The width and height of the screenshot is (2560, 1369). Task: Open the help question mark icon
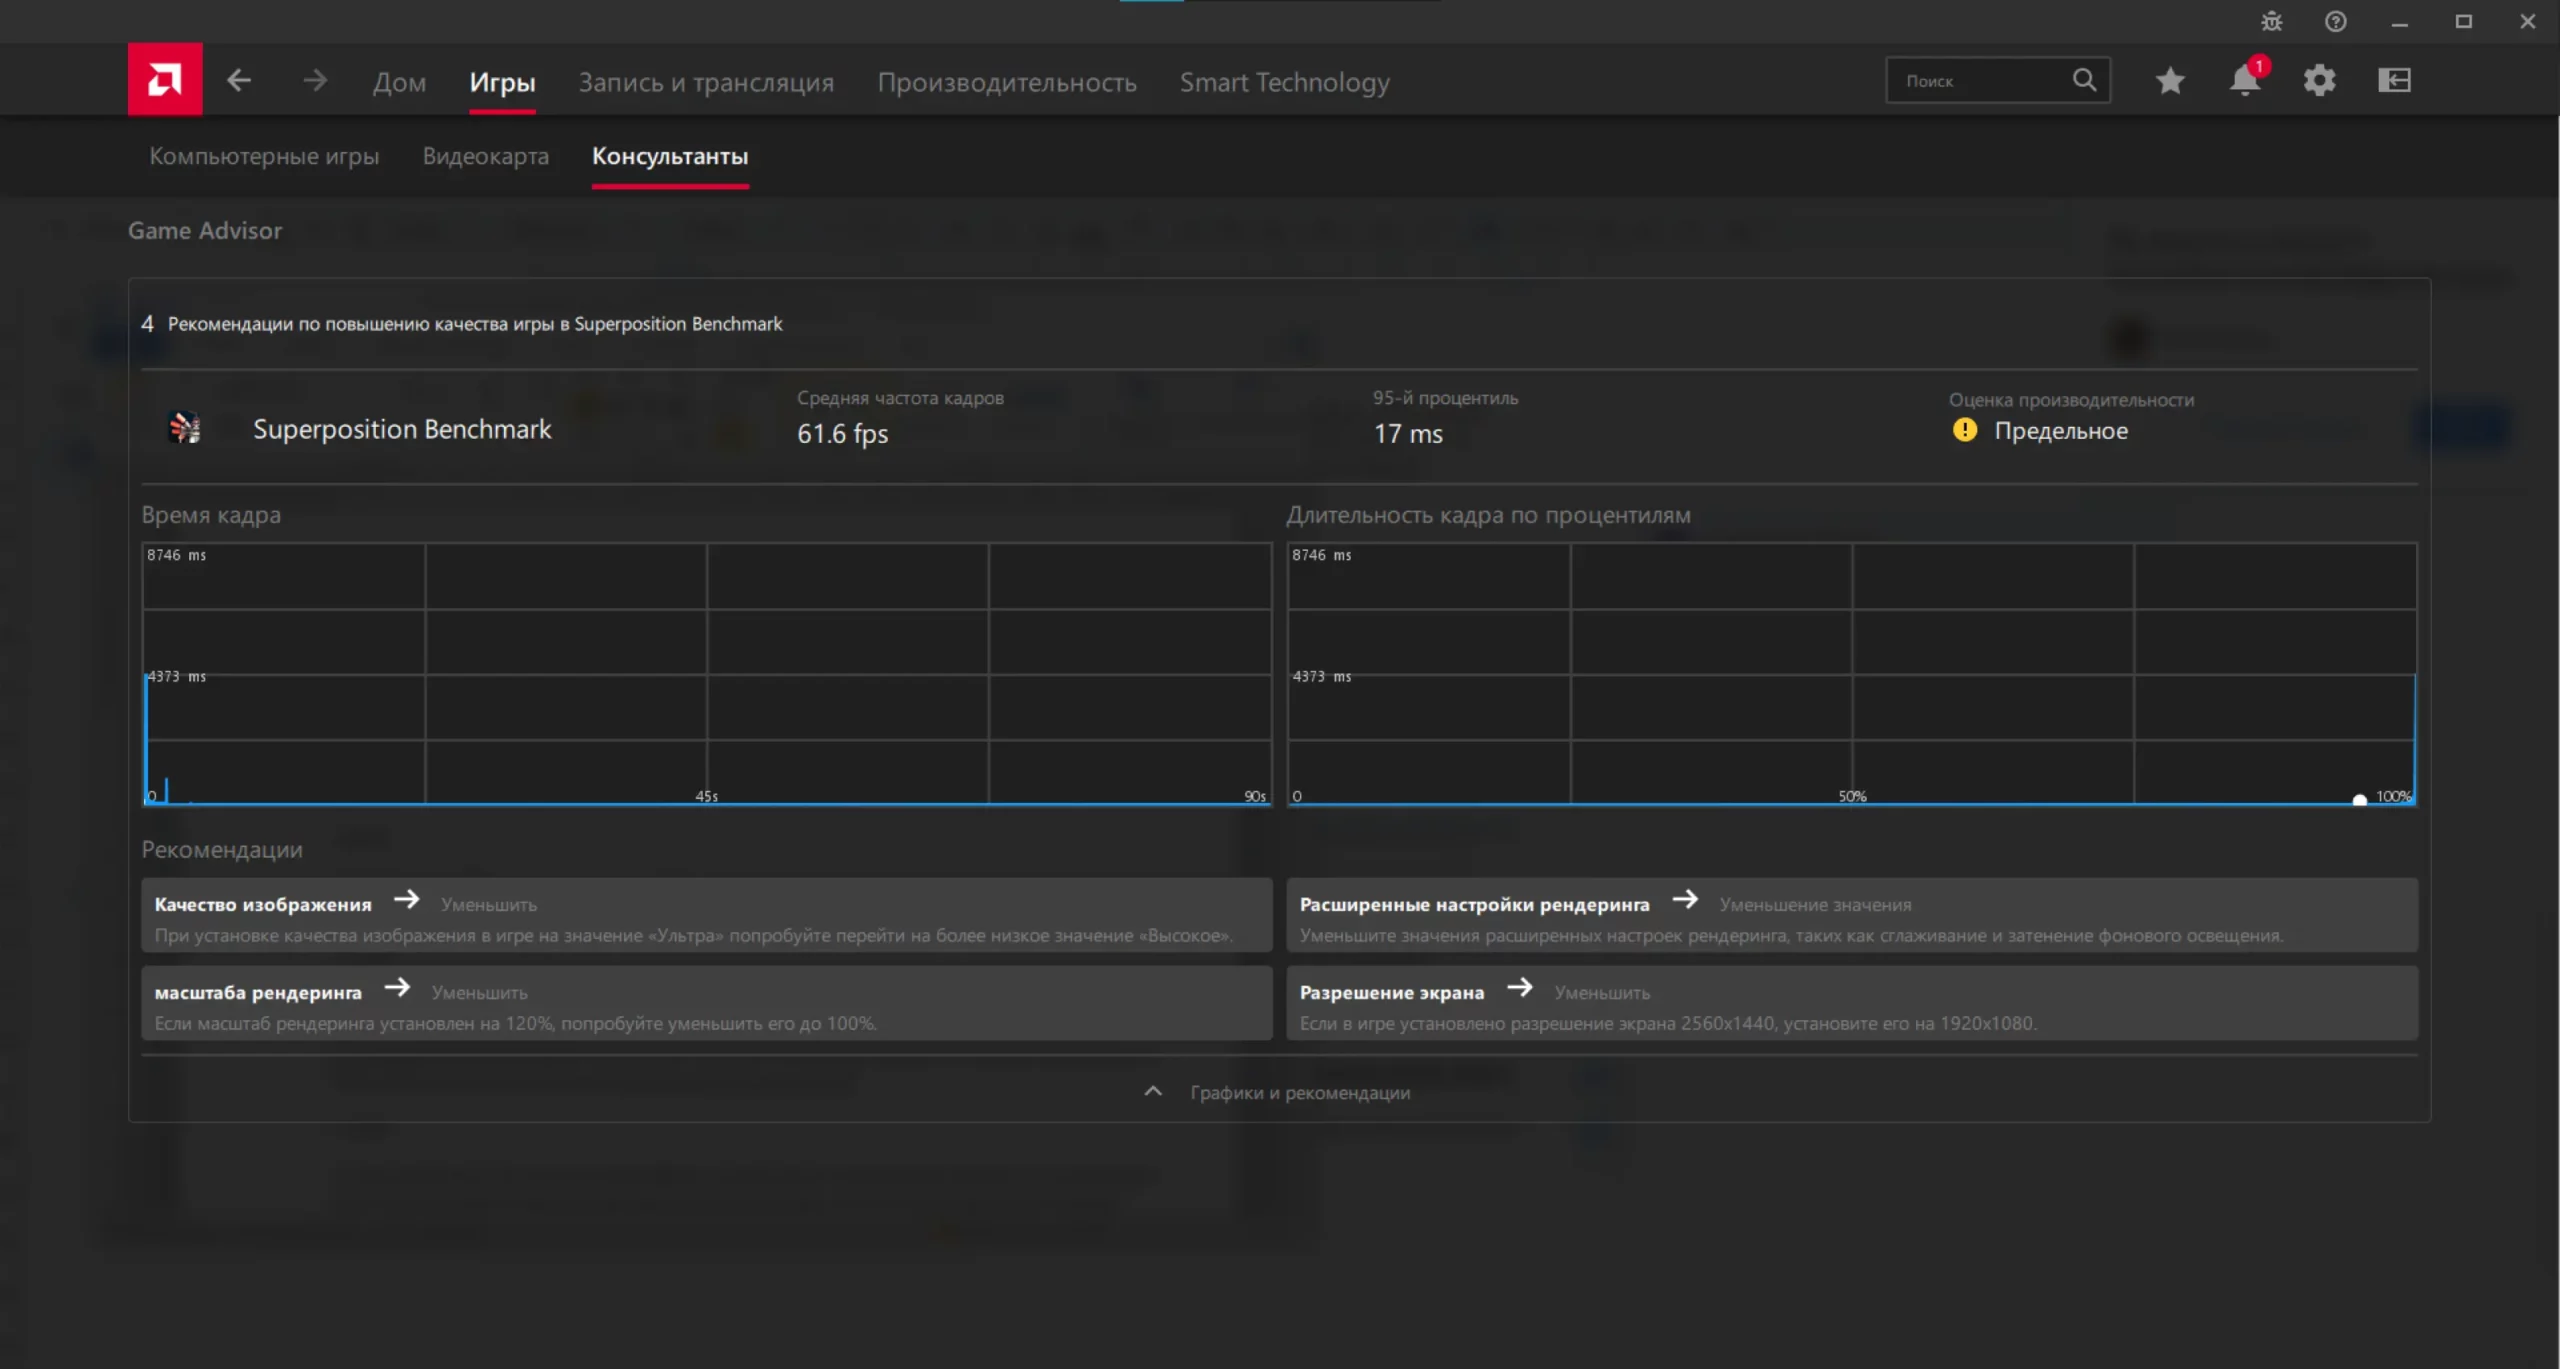click(x=2335, y=22)
